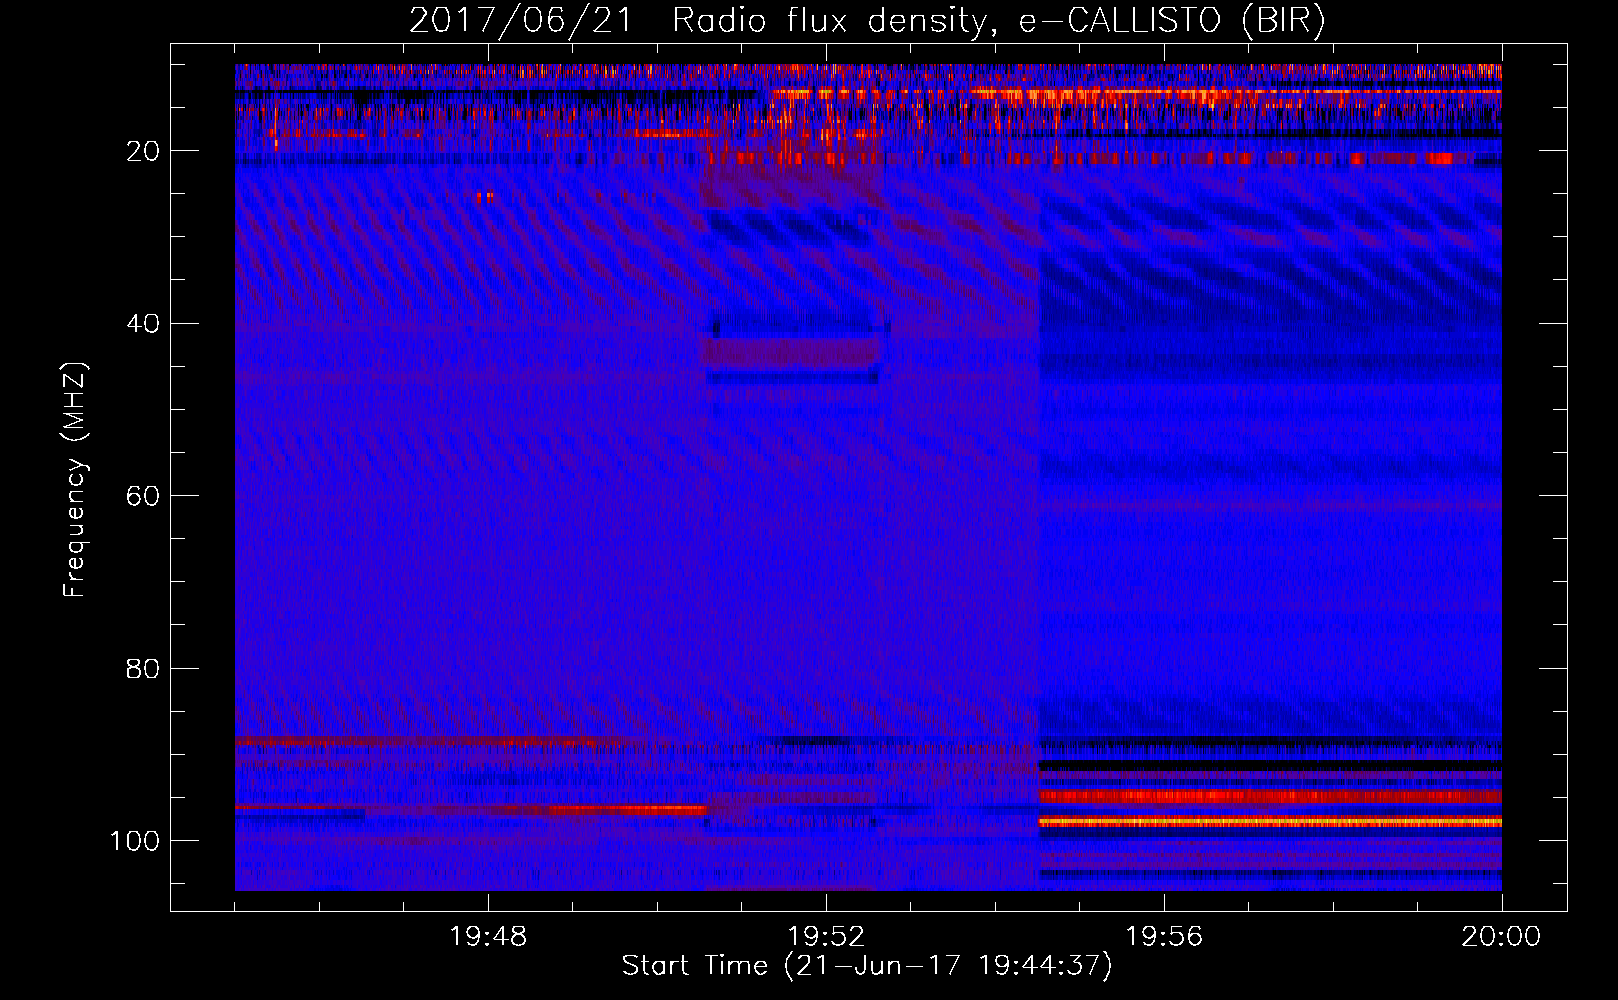The height and width of the screenshot is (1000, 1618).
Task: Select the 19:48 time tick label
Action: point(488,937)
